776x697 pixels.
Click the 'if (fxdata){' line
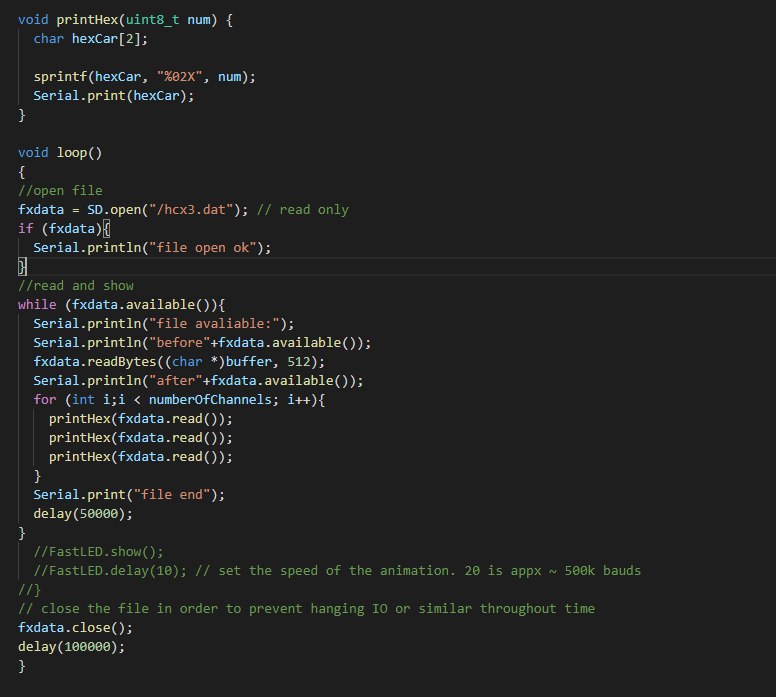64,229
